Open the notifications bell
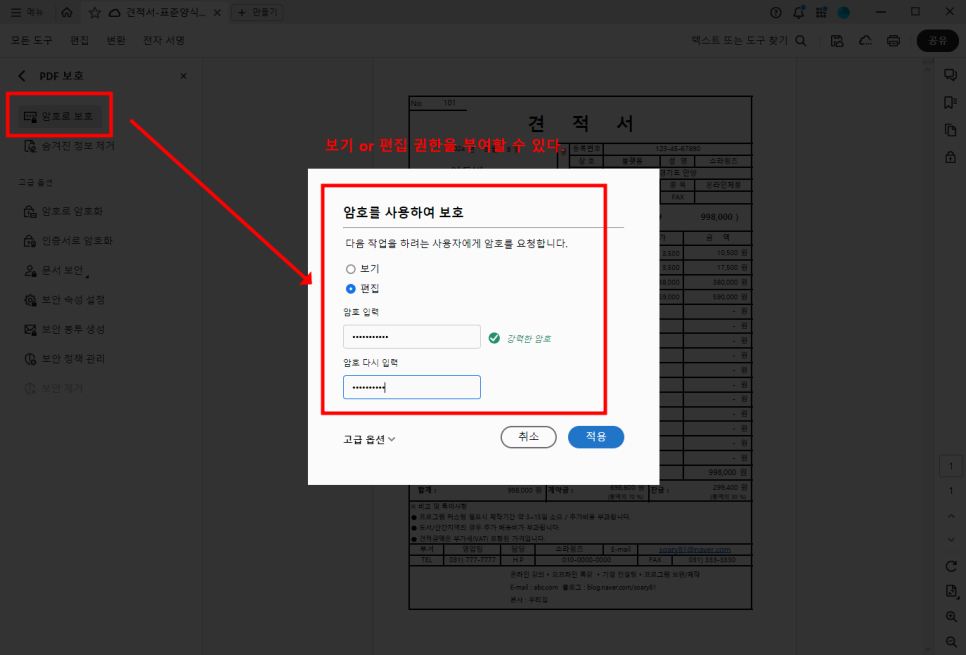This screenshot has height=655, width=966. point(798,12)
